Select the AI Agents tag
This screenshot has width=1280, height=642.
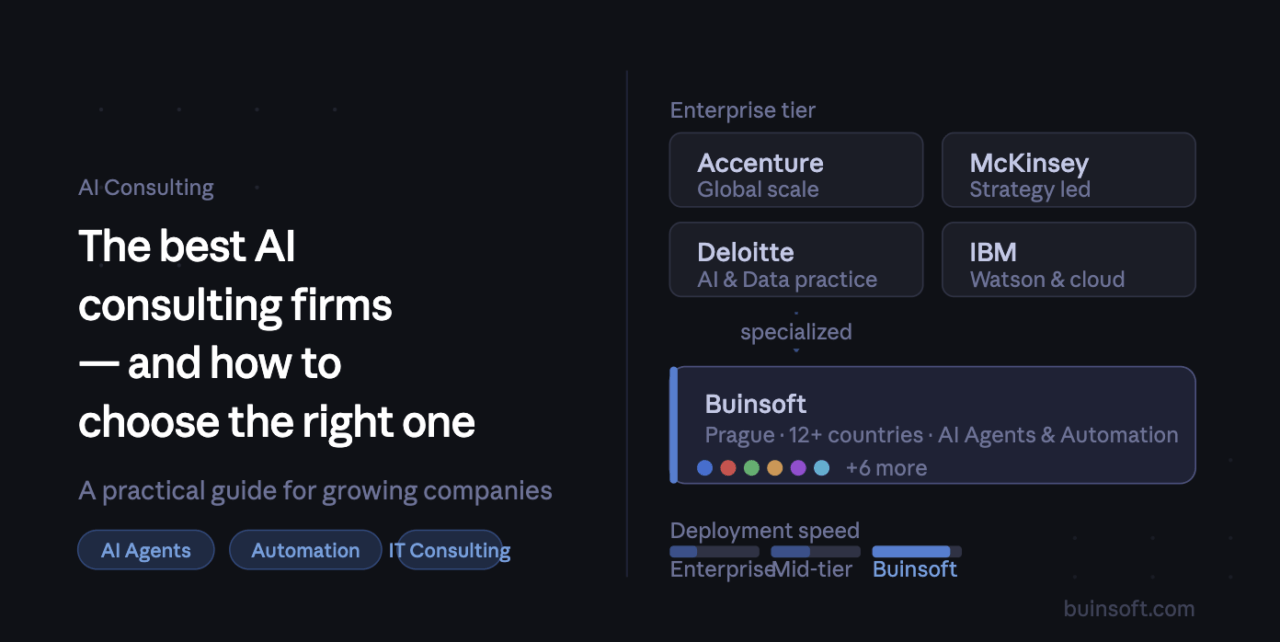coord(146,550)
